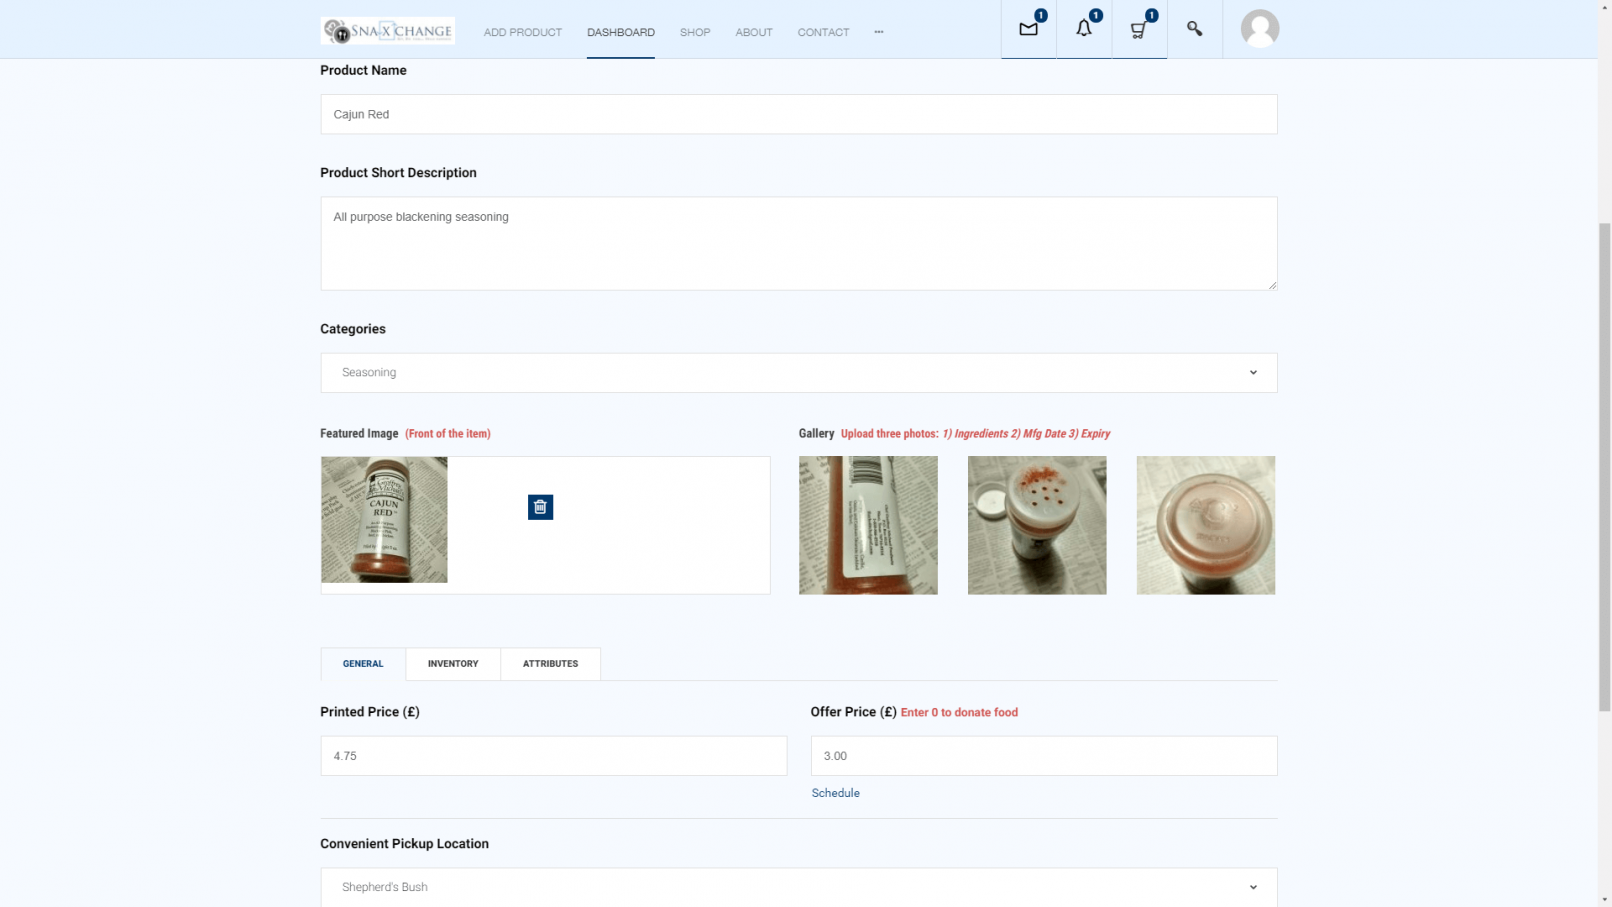Open the messages envelope icon
Screen dimensions: 1612x907
1028,29
